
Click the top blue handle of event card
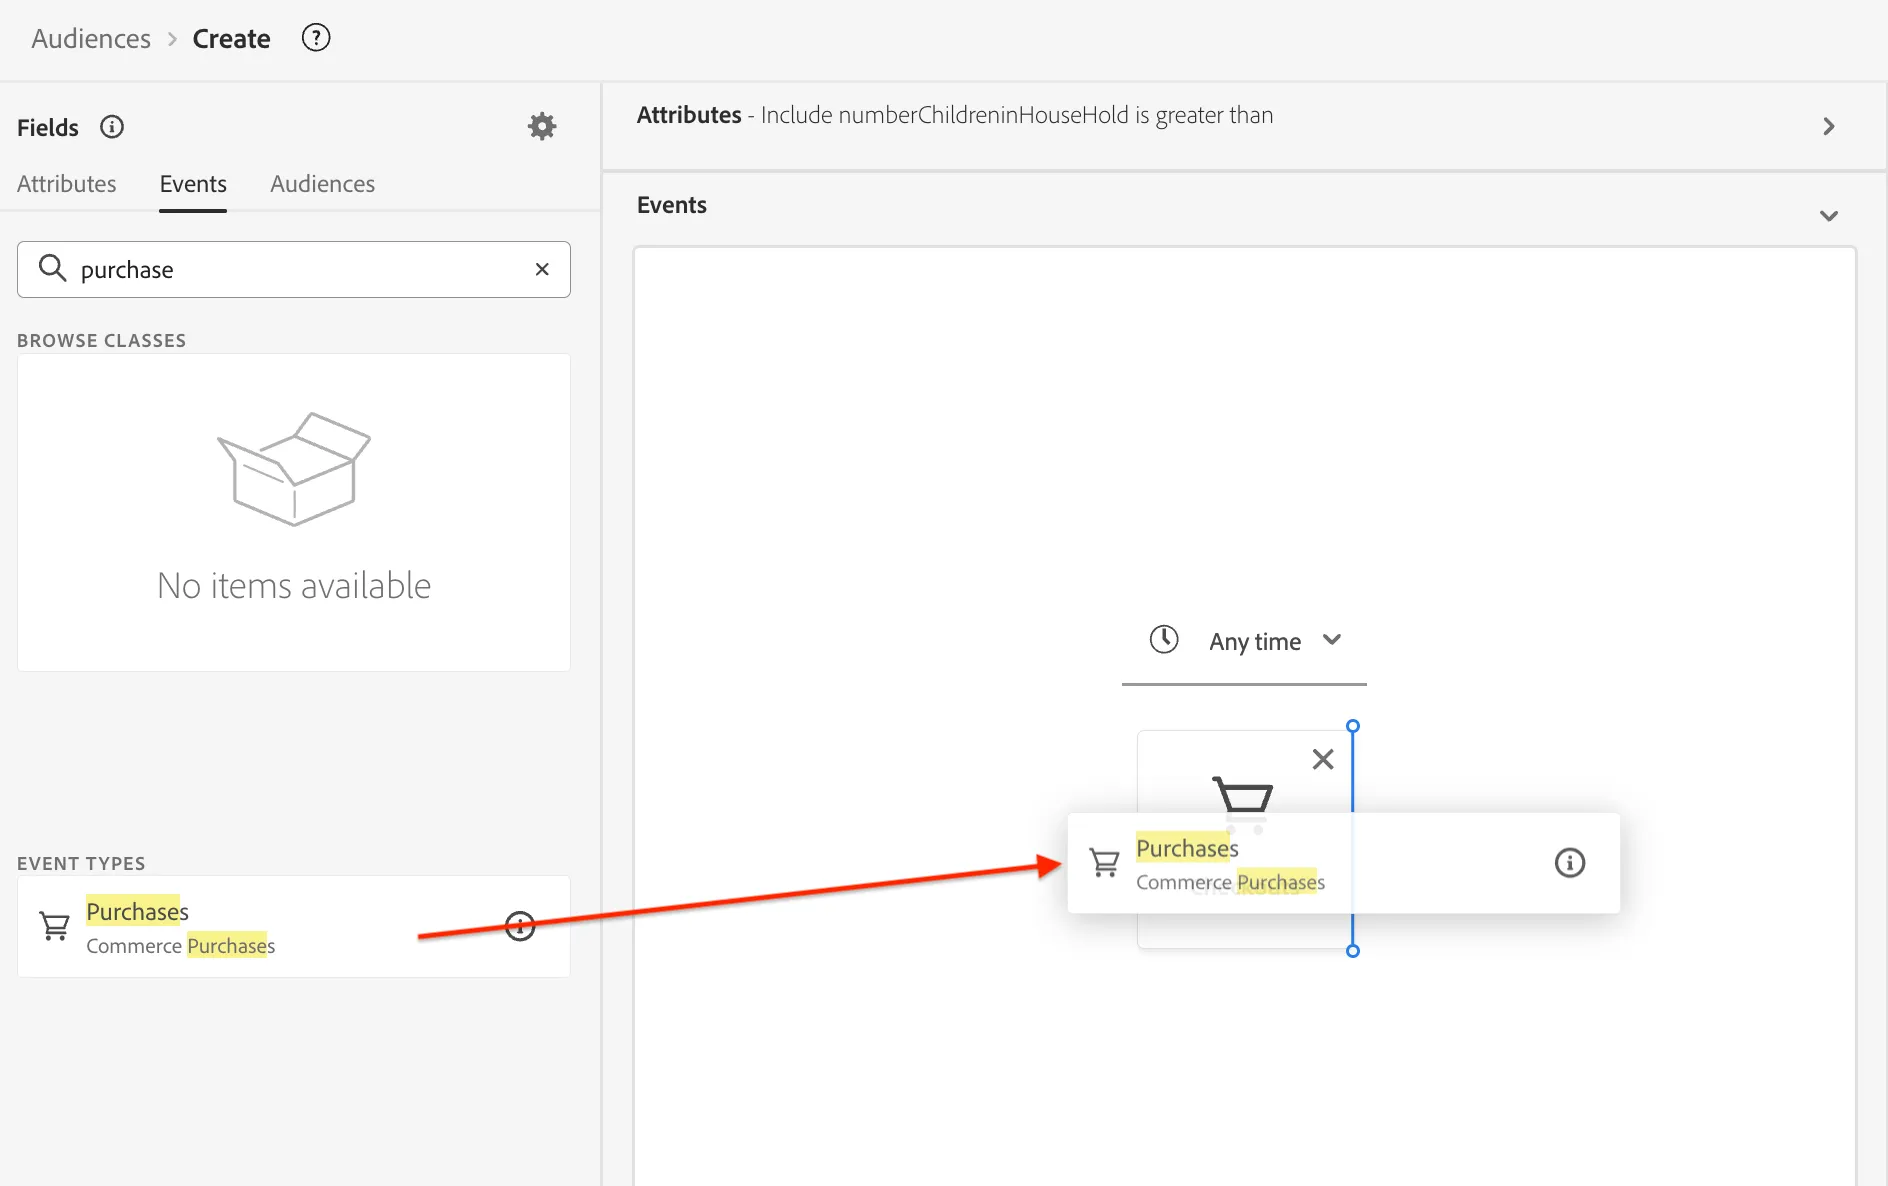[1353, 726]
